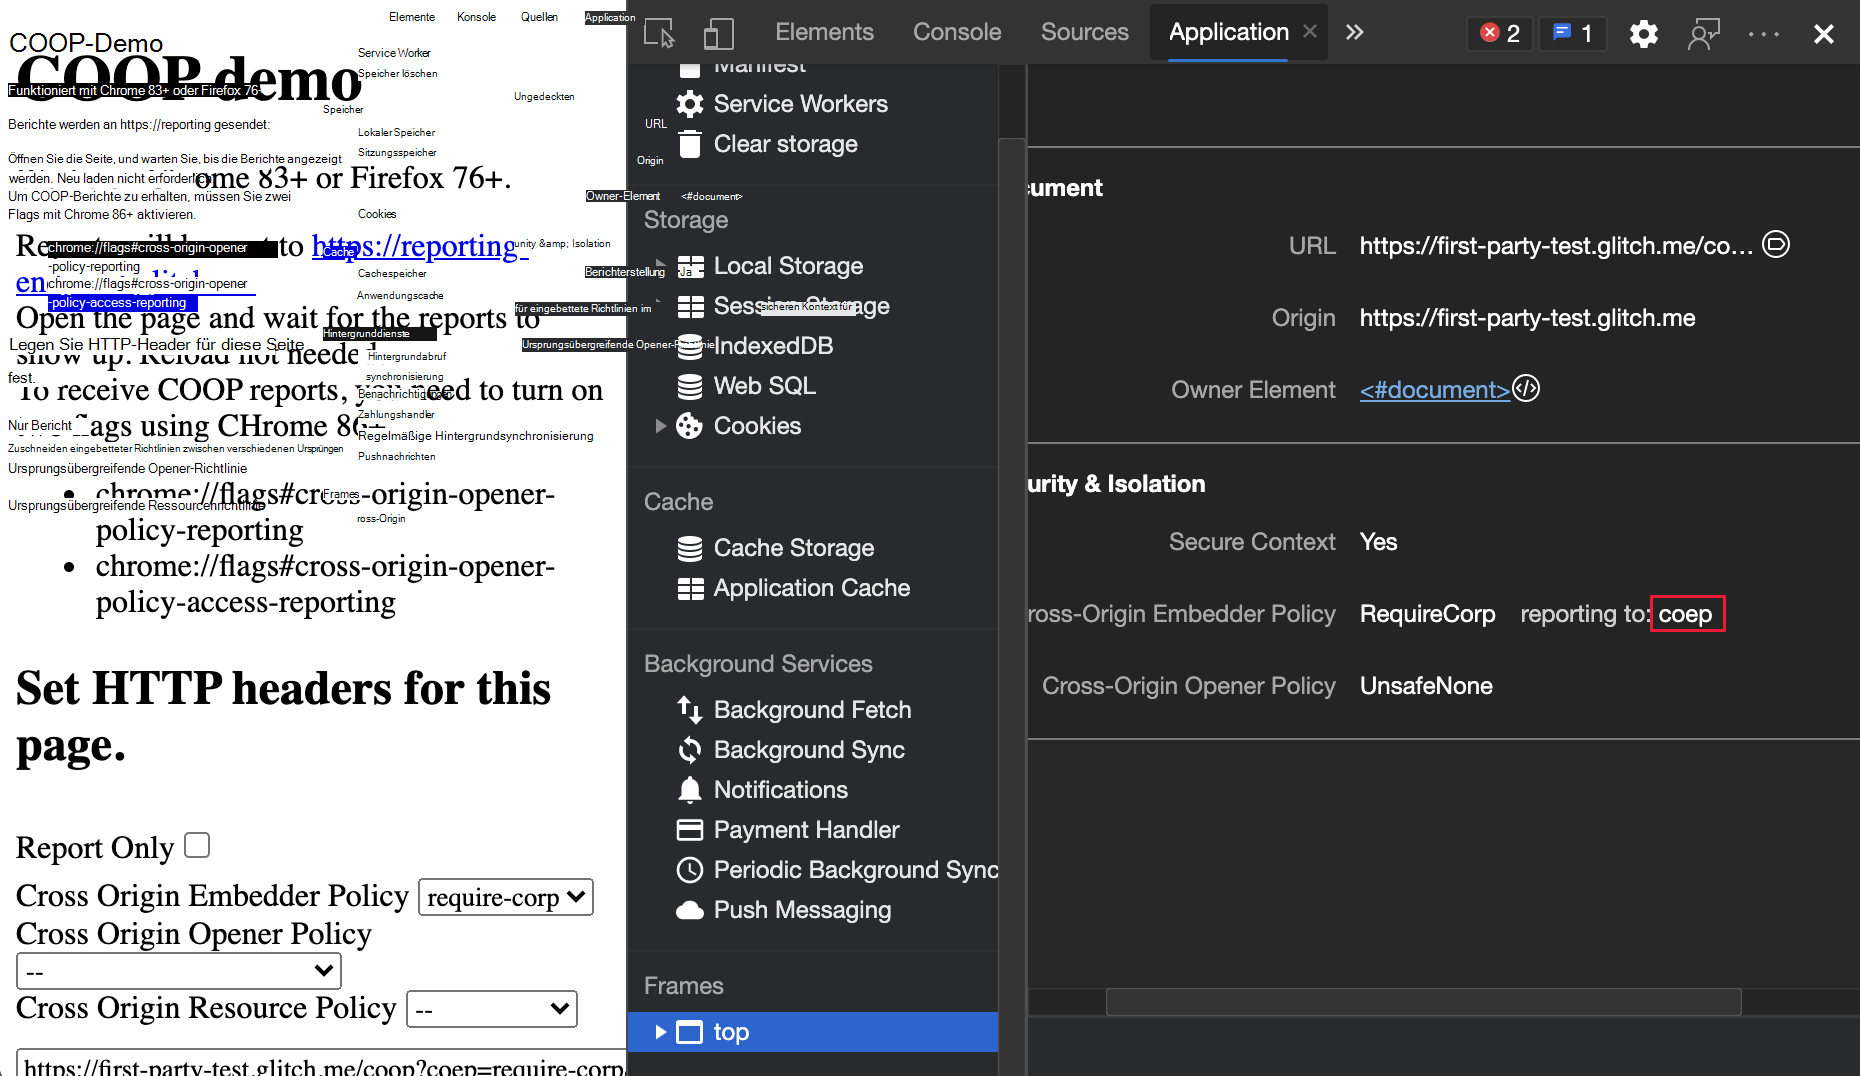Switch to the Elements tab
The image size is (1860, 1076).
[824, 32]
